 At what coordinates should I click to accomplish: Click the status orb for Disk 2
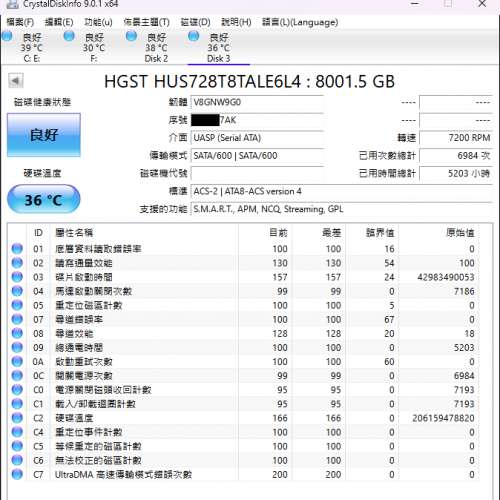(131, 36)
